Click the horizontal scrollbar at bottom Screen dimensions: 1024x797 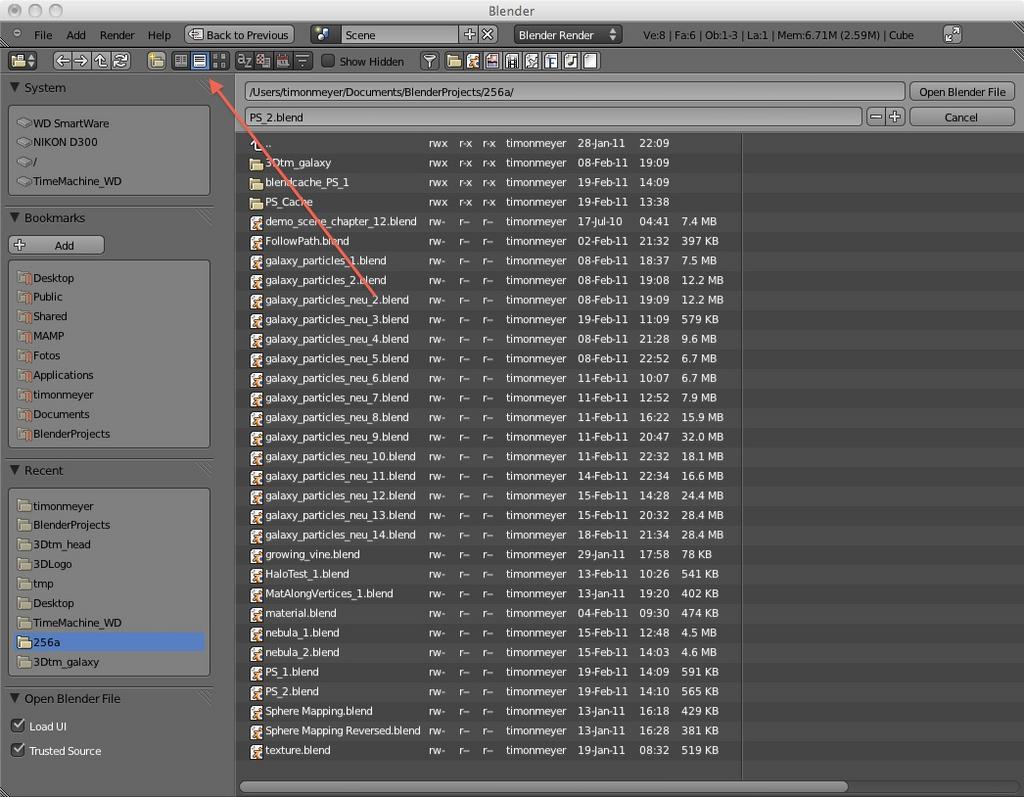pyautogui.click(x=543, y=787)
